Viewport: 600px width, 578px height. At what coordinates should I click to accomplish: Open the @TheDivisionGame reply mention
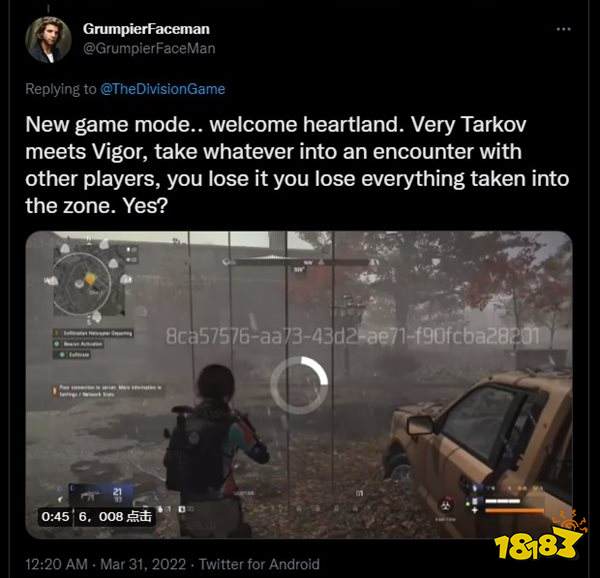pos(163,89)
